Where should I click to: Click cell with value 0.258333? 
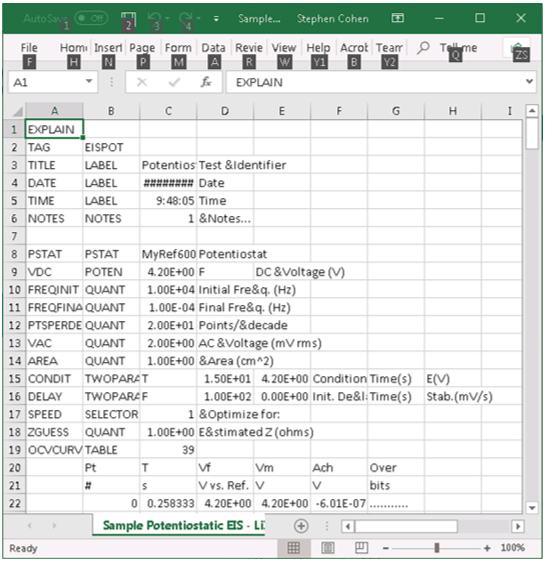[x=168, y=503]
